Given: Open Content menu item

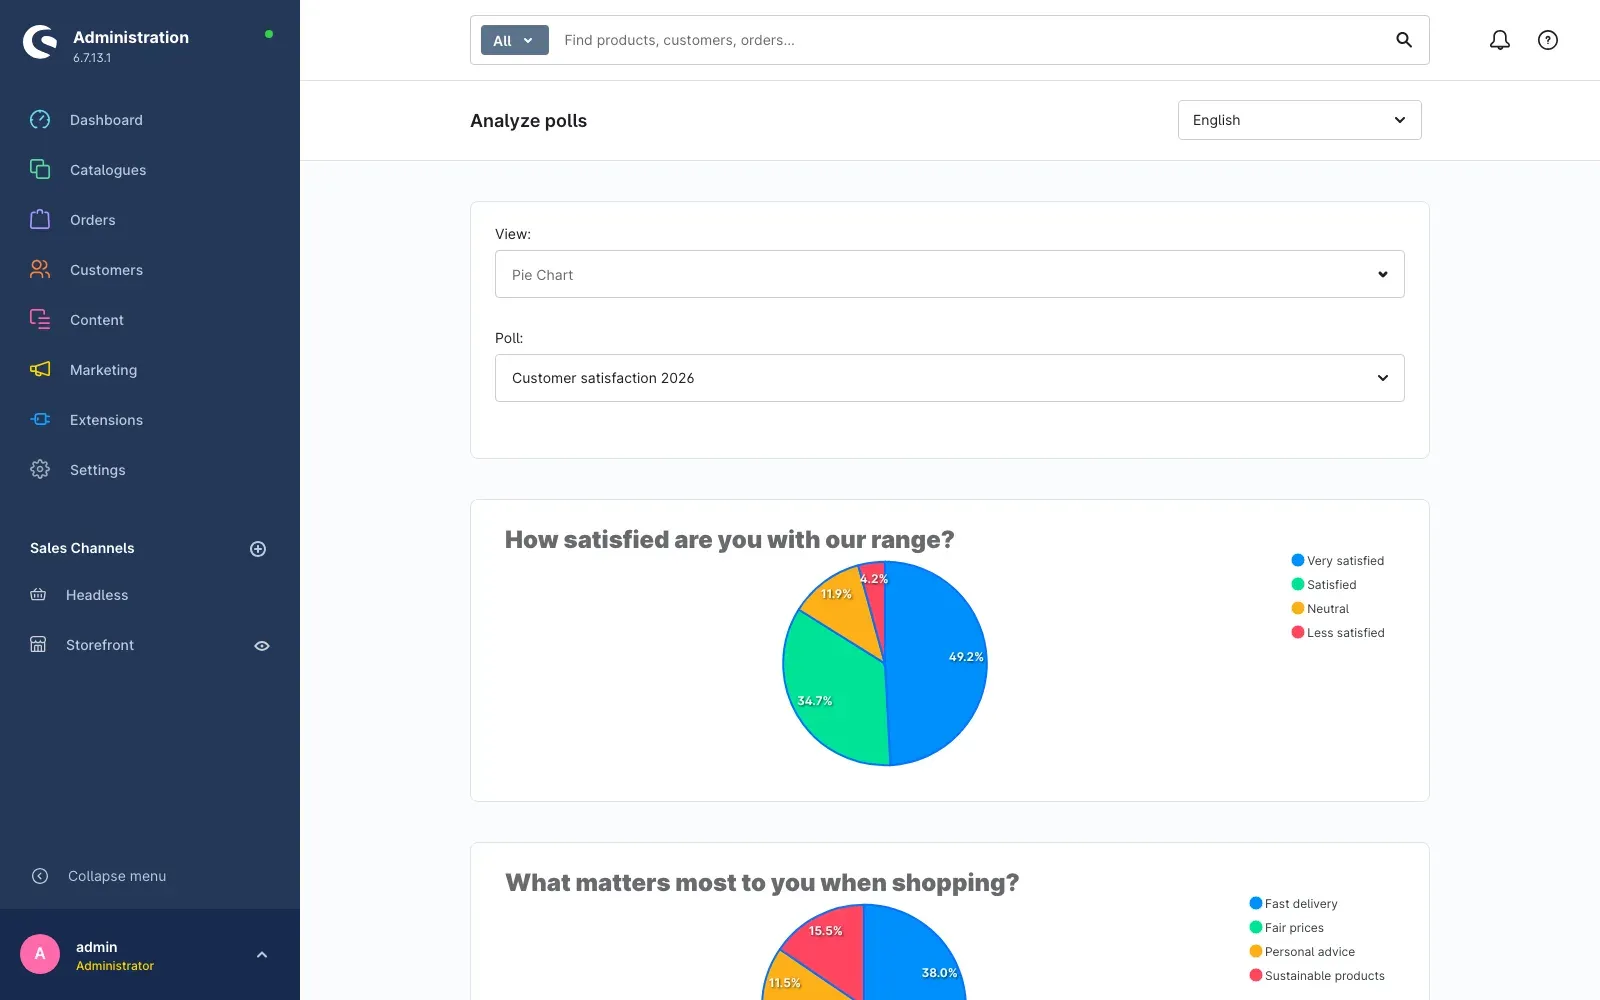Looking at the screenshot, I should click(97, 320).
